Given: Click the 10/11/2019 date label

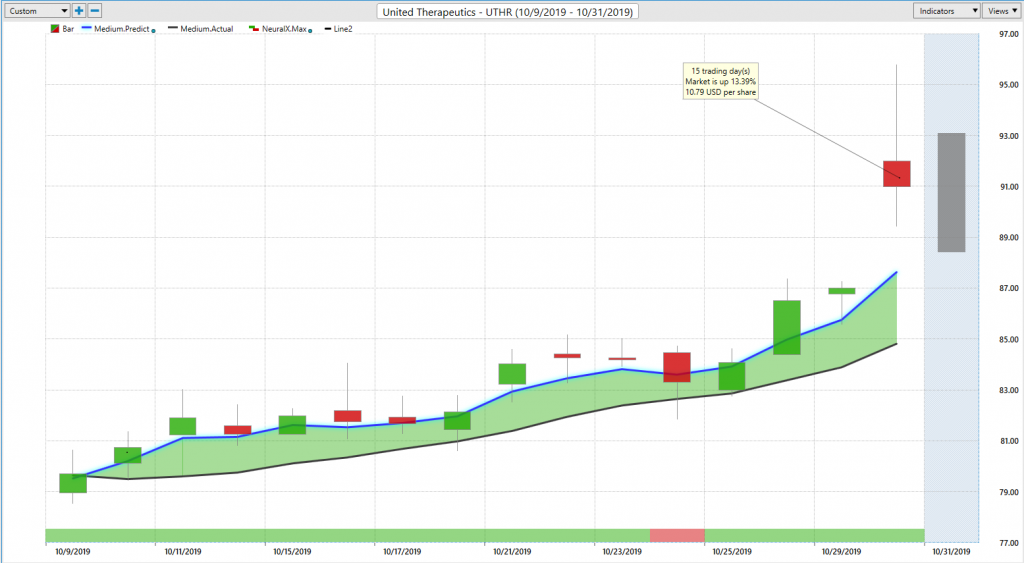Looking at the screenshot, I should tap(183, 552).
